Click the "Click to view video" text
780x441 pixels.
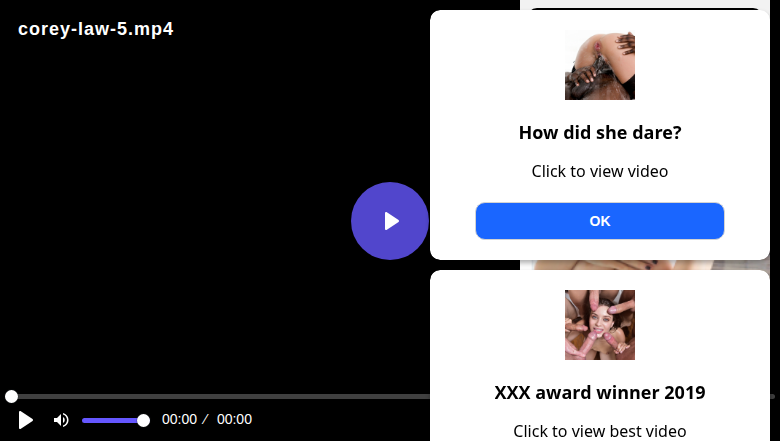[599, 171]
